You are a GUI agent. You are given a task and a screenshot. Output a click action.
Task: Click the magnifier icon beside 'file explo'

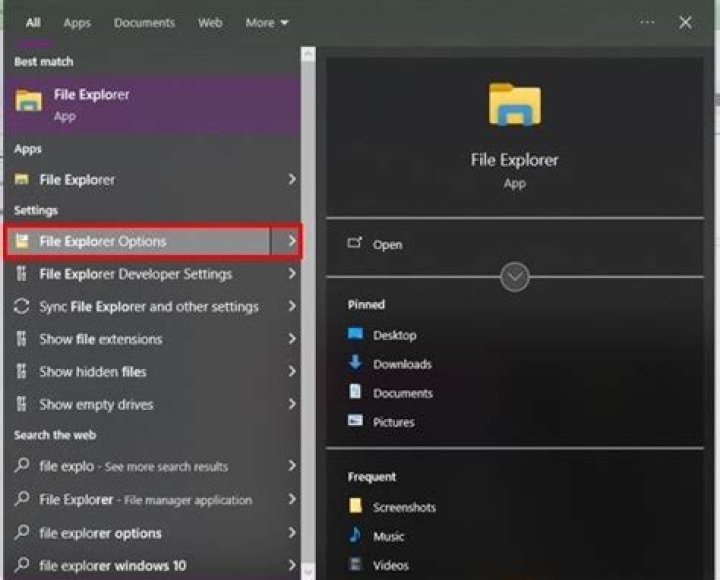22,465
